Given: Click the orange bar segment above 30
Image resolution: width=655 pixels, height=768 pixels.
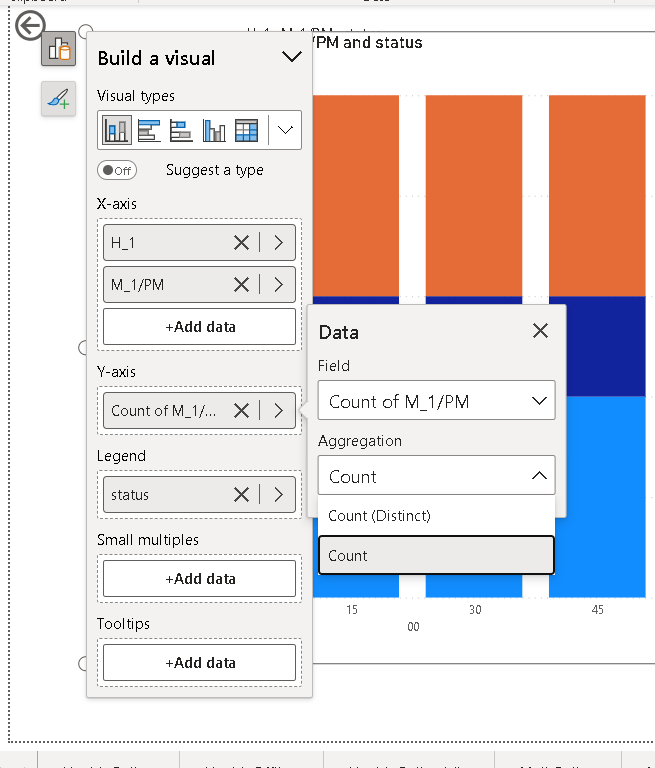Looking at the screenshot, I should pyautogui.click(x=474, y=196).
